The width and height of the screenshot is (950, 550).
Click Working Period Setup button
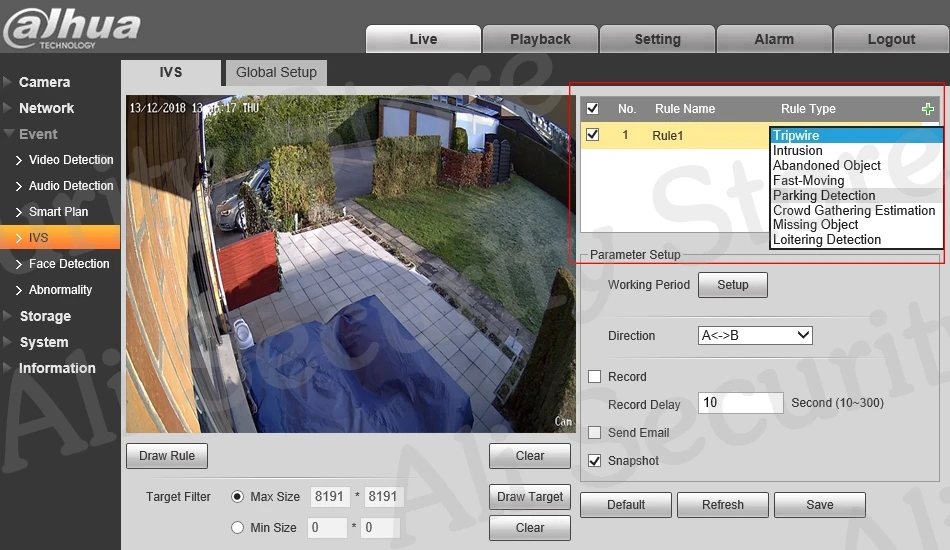pyautogui.click(x=732, y=285)
